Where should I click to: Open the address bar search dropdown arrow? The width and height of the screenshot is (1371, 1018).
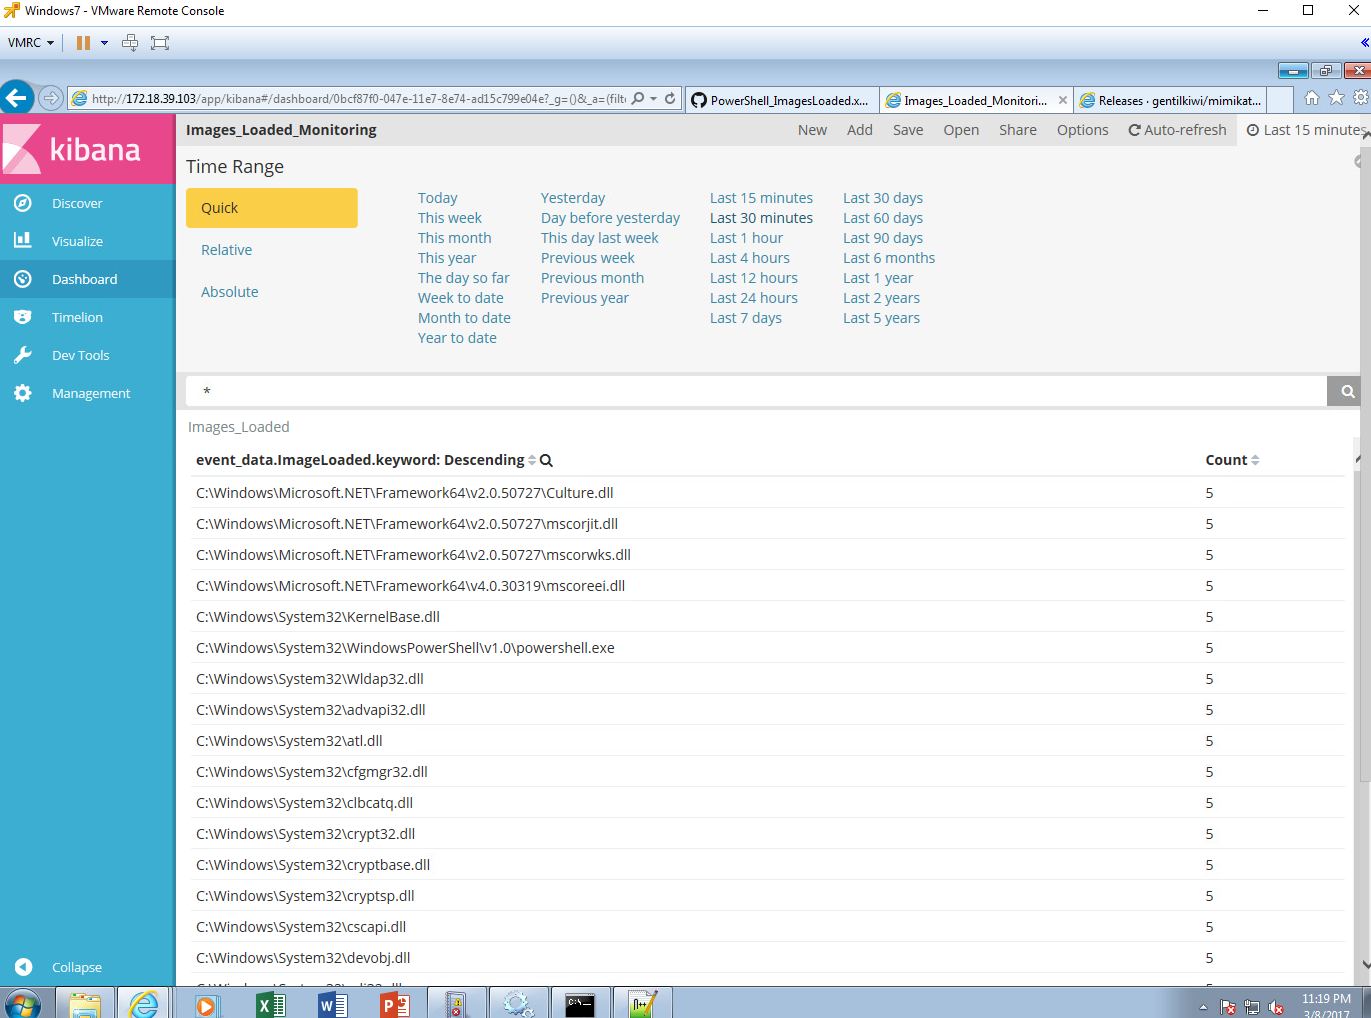(x=653, y=98)
